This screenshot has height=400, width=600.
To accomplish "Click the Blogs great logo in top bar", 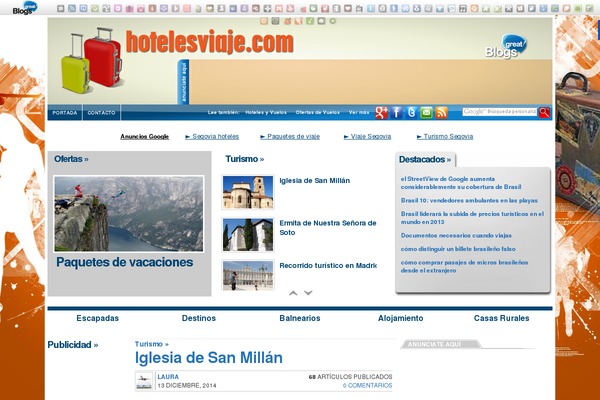I will click(x=25, y=8).
